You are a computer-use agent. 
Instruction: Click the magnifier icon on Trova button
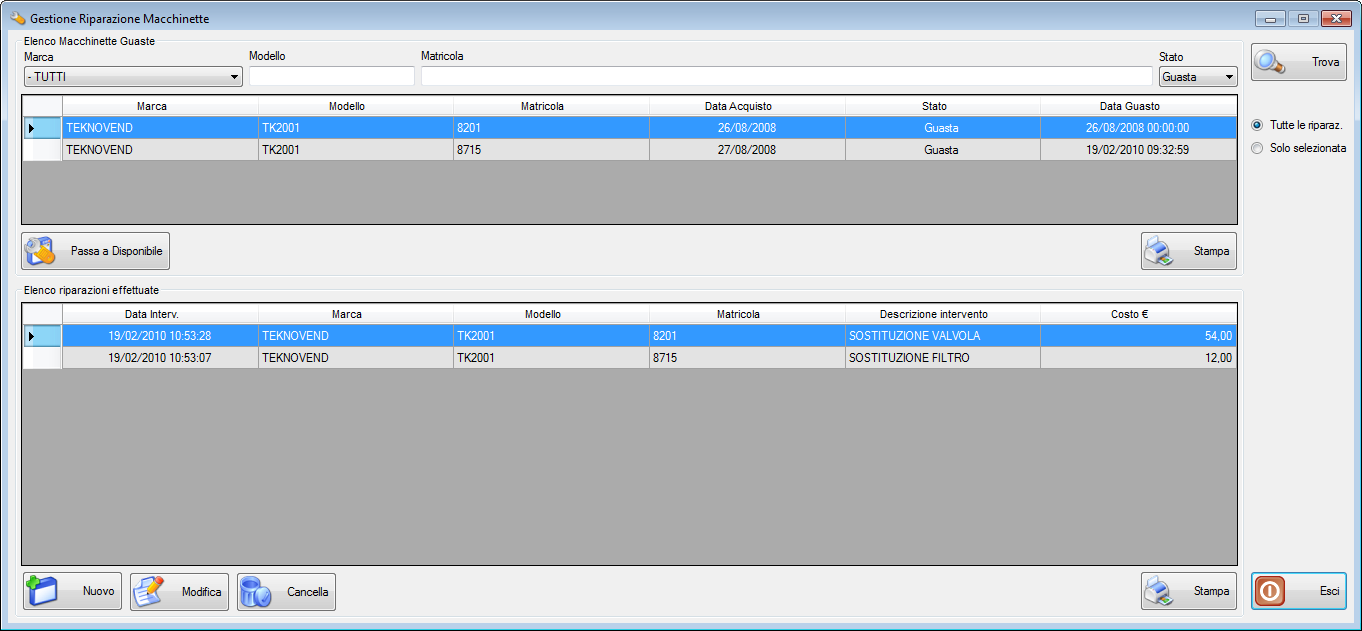tap(1272, 62)
